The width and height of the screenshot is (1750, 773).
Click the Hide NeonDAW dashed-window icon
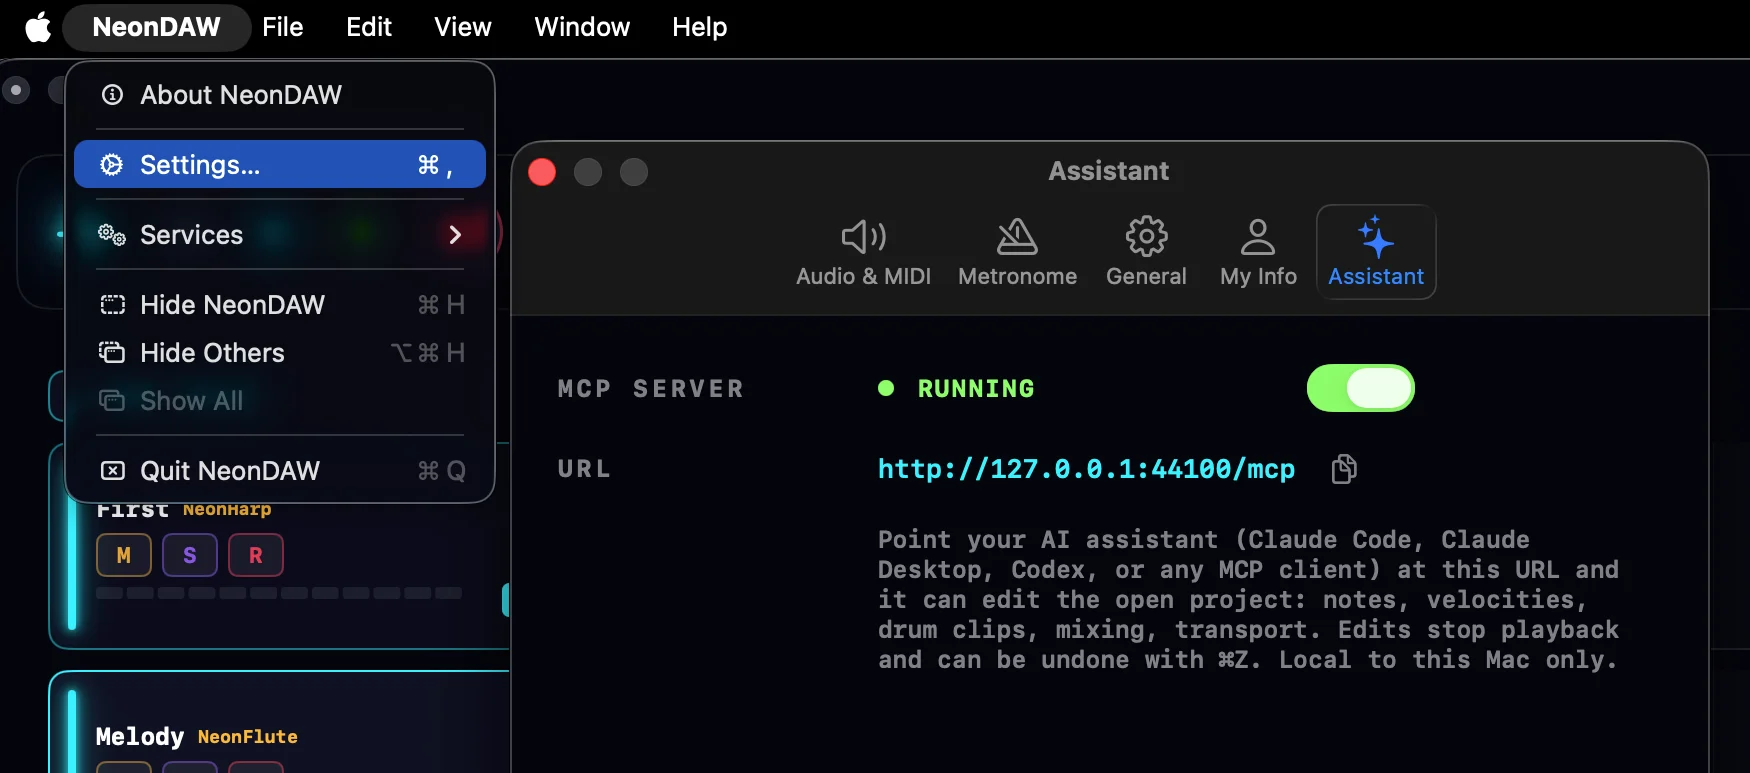click(112, 304)
